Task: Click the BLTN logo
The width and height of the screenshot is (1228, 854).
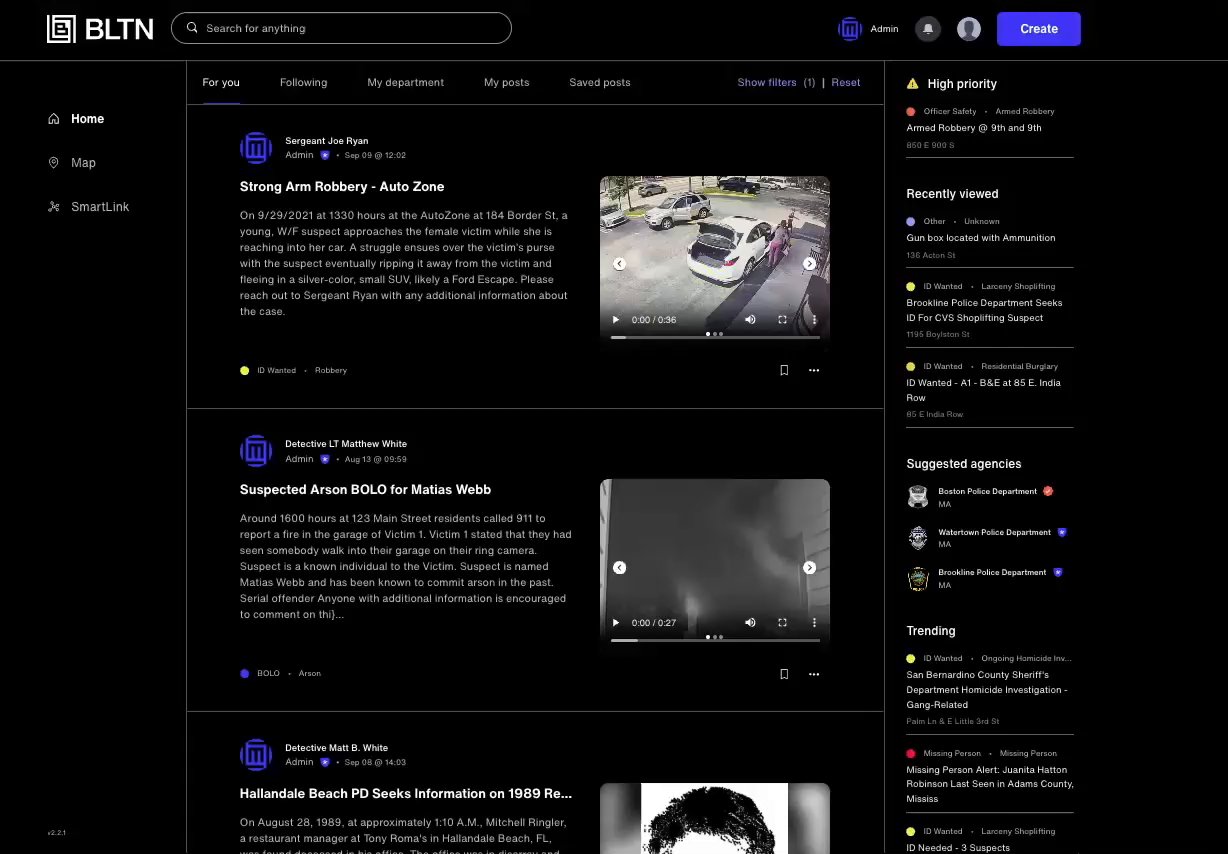Action: point(100,29)
